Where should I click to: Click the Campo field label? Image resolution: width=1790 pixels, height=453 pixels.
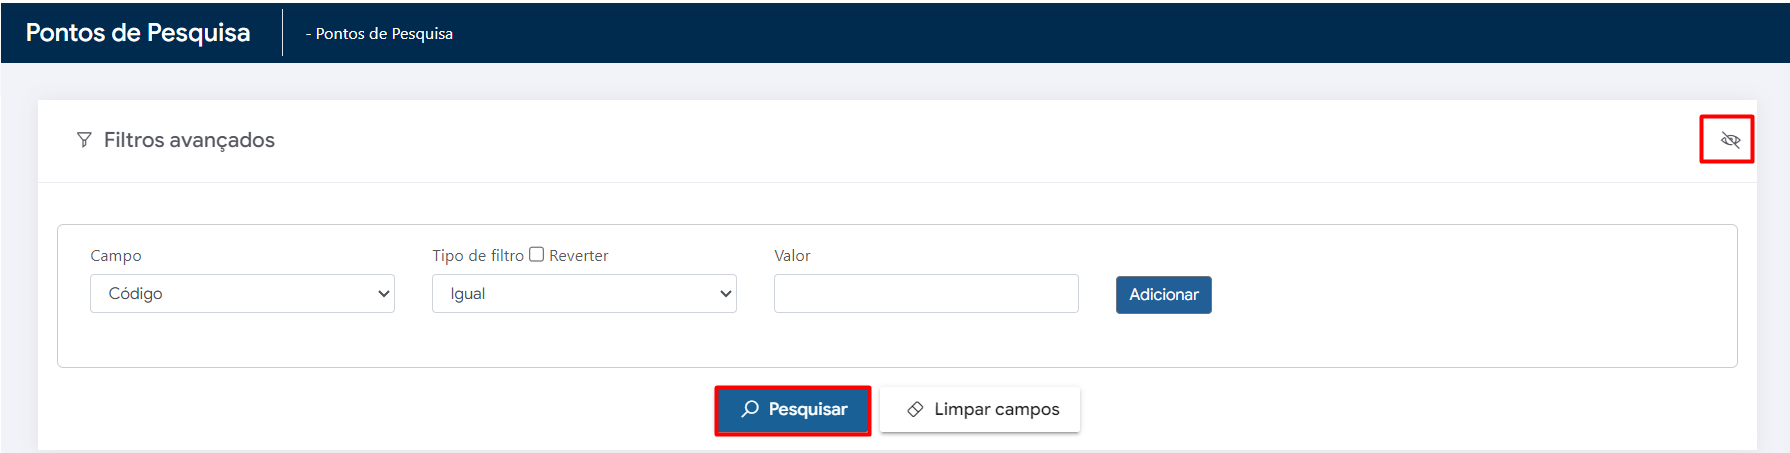[116, 256]
